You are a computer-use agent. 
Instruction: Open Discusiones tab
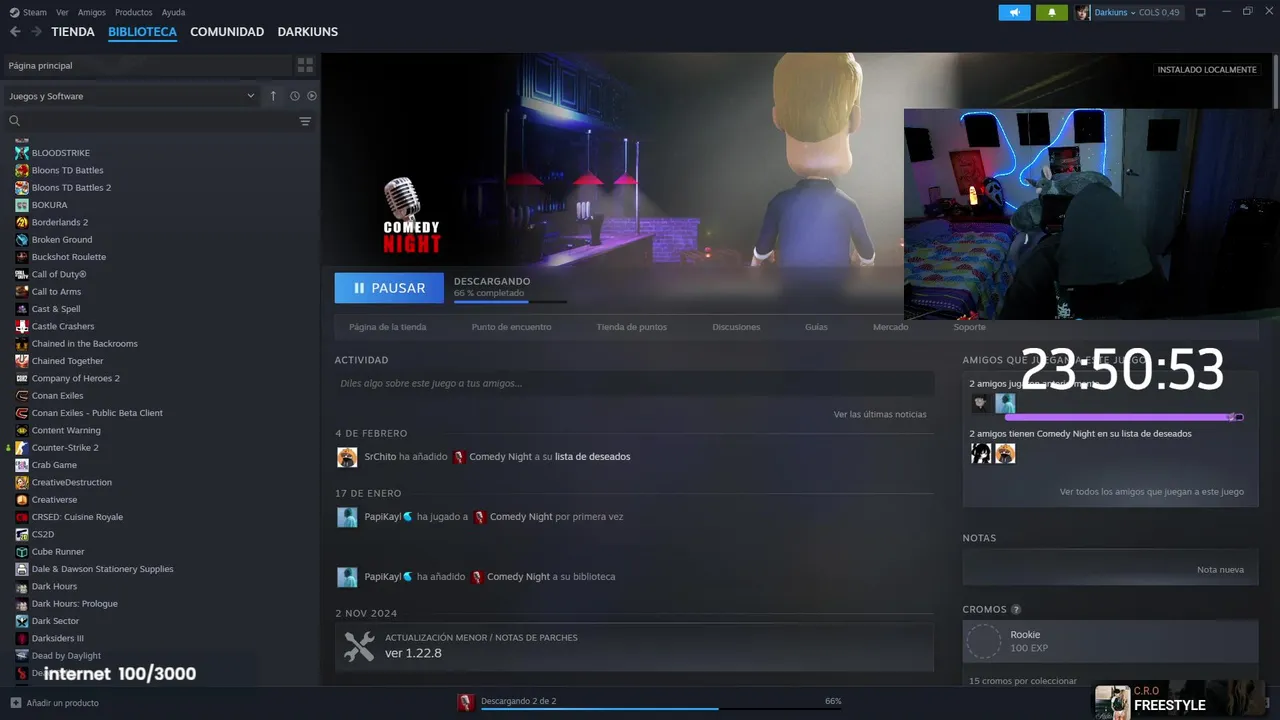pyautogui.click(x=736, y=327)
